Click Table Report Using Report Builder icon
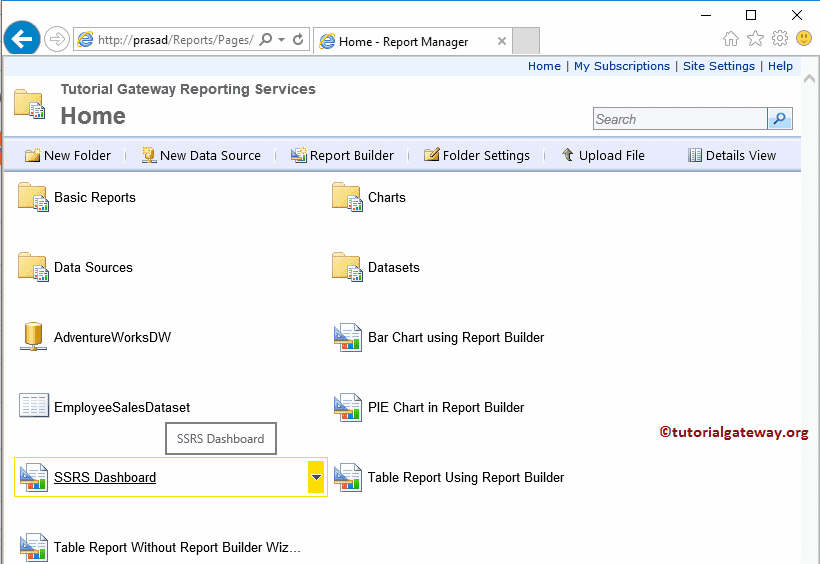Viewport: 820px width, 564px height. 348,477
